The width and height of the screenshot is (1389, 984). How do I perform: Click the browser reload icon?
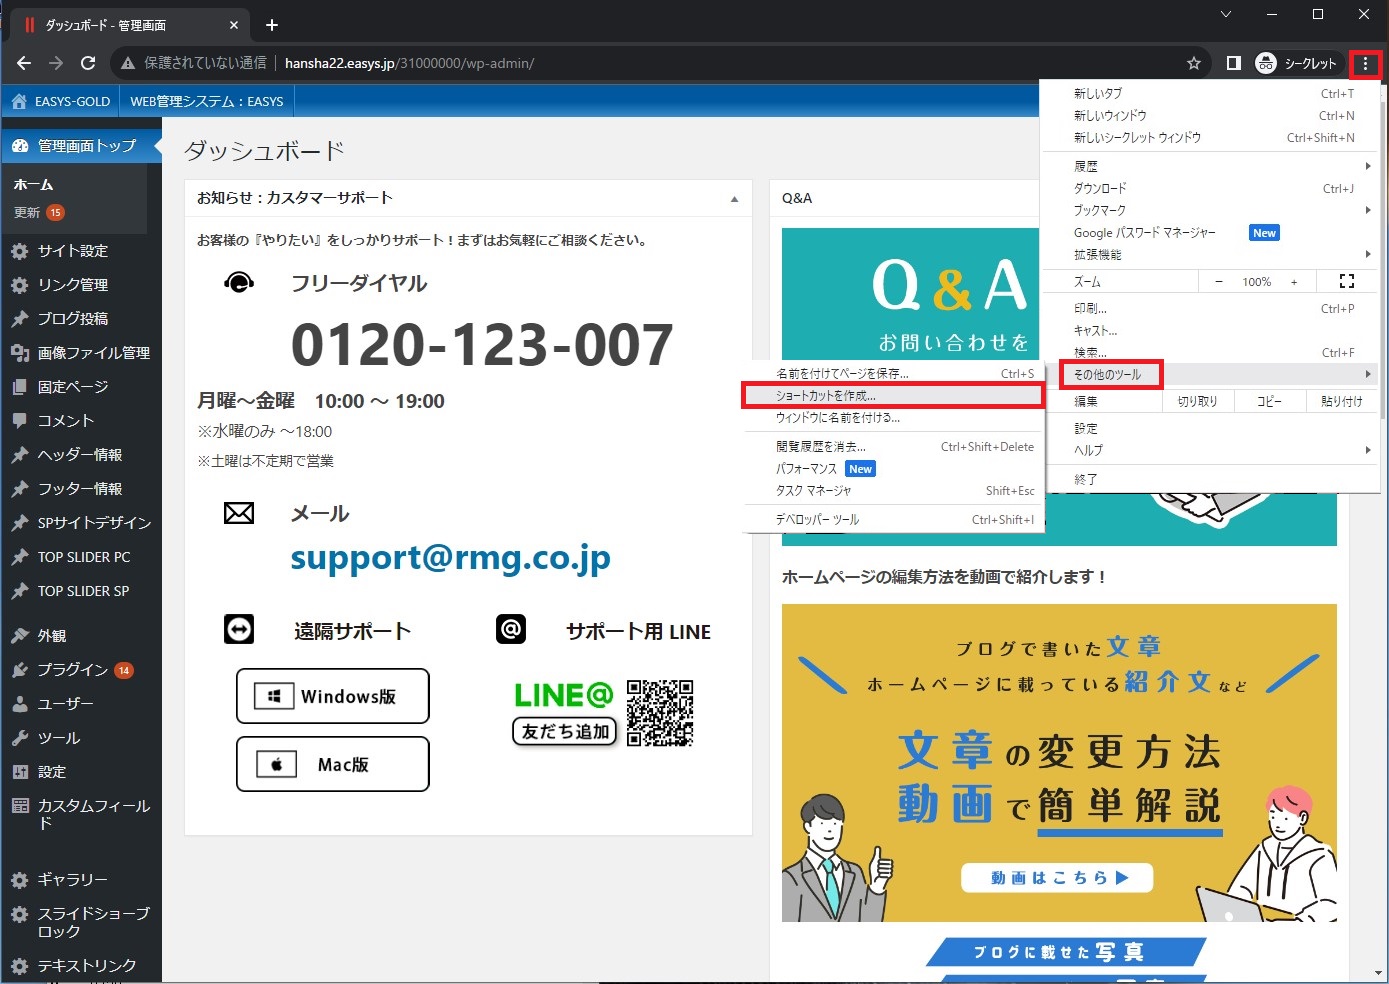(x=88, y=63)
